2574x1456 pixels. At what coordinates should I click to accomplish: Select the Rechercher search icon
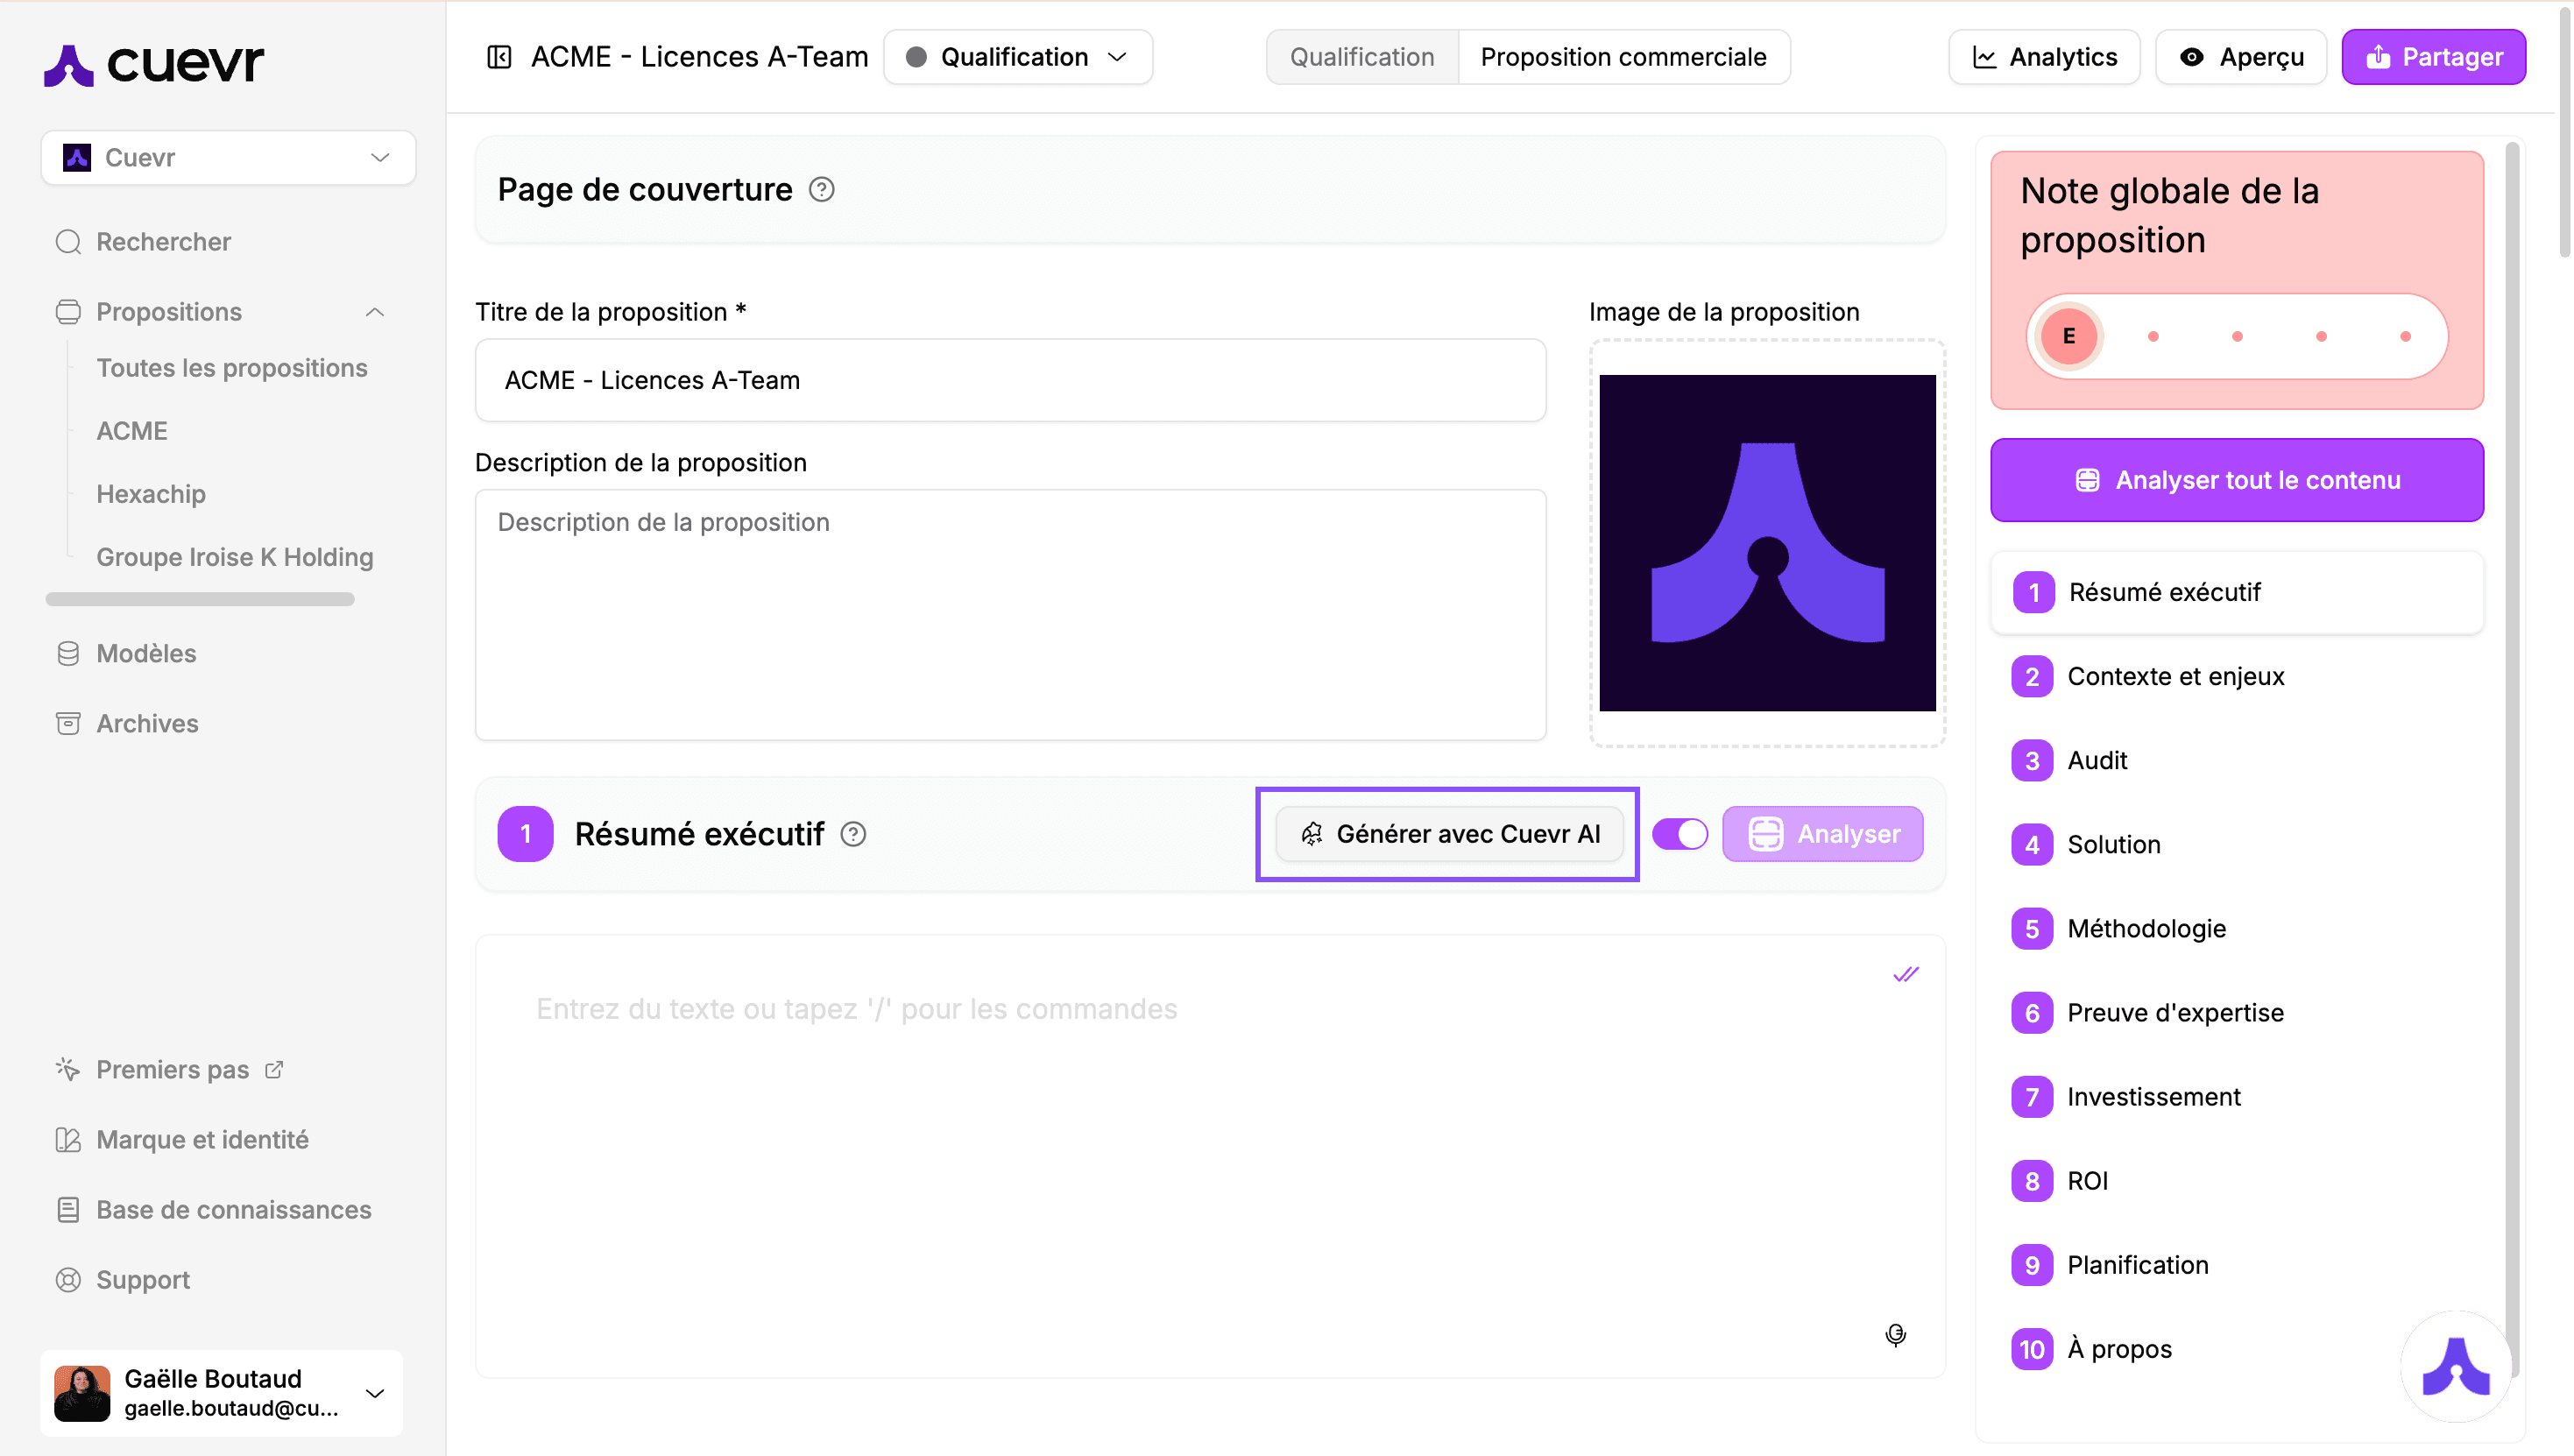[x=67, y=241]
